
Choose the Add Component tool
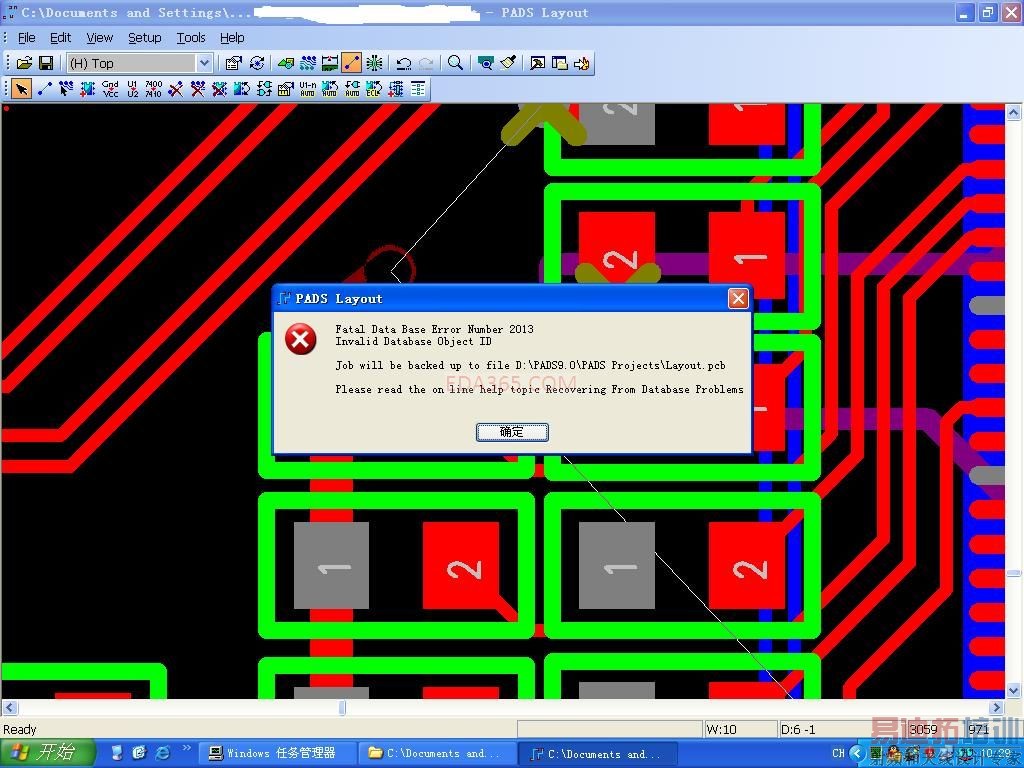[88, 89]
